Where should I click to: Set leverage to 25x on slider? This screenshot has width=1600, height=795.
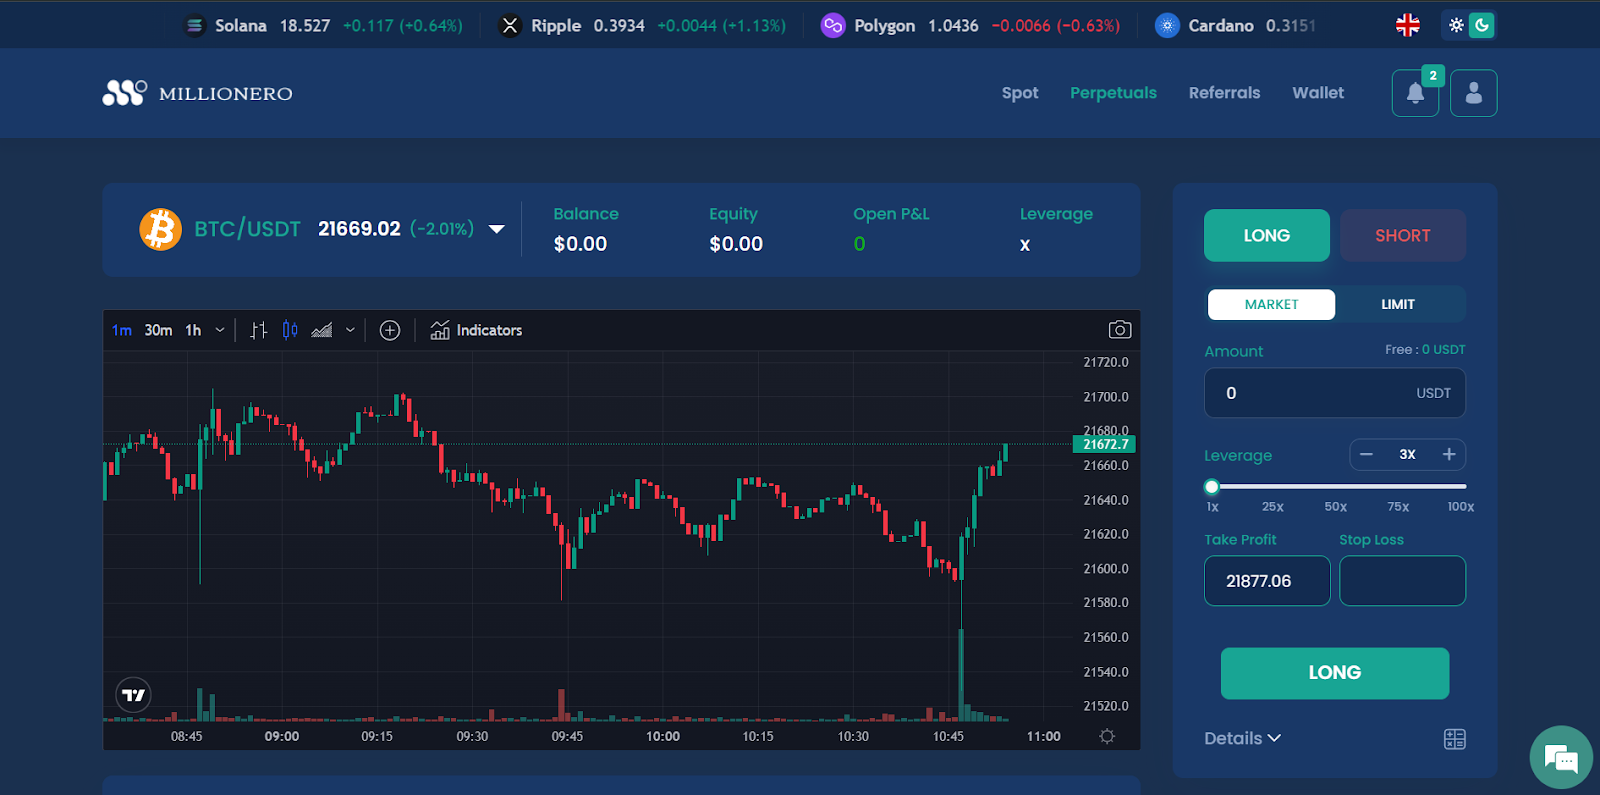coord(1273,507)
